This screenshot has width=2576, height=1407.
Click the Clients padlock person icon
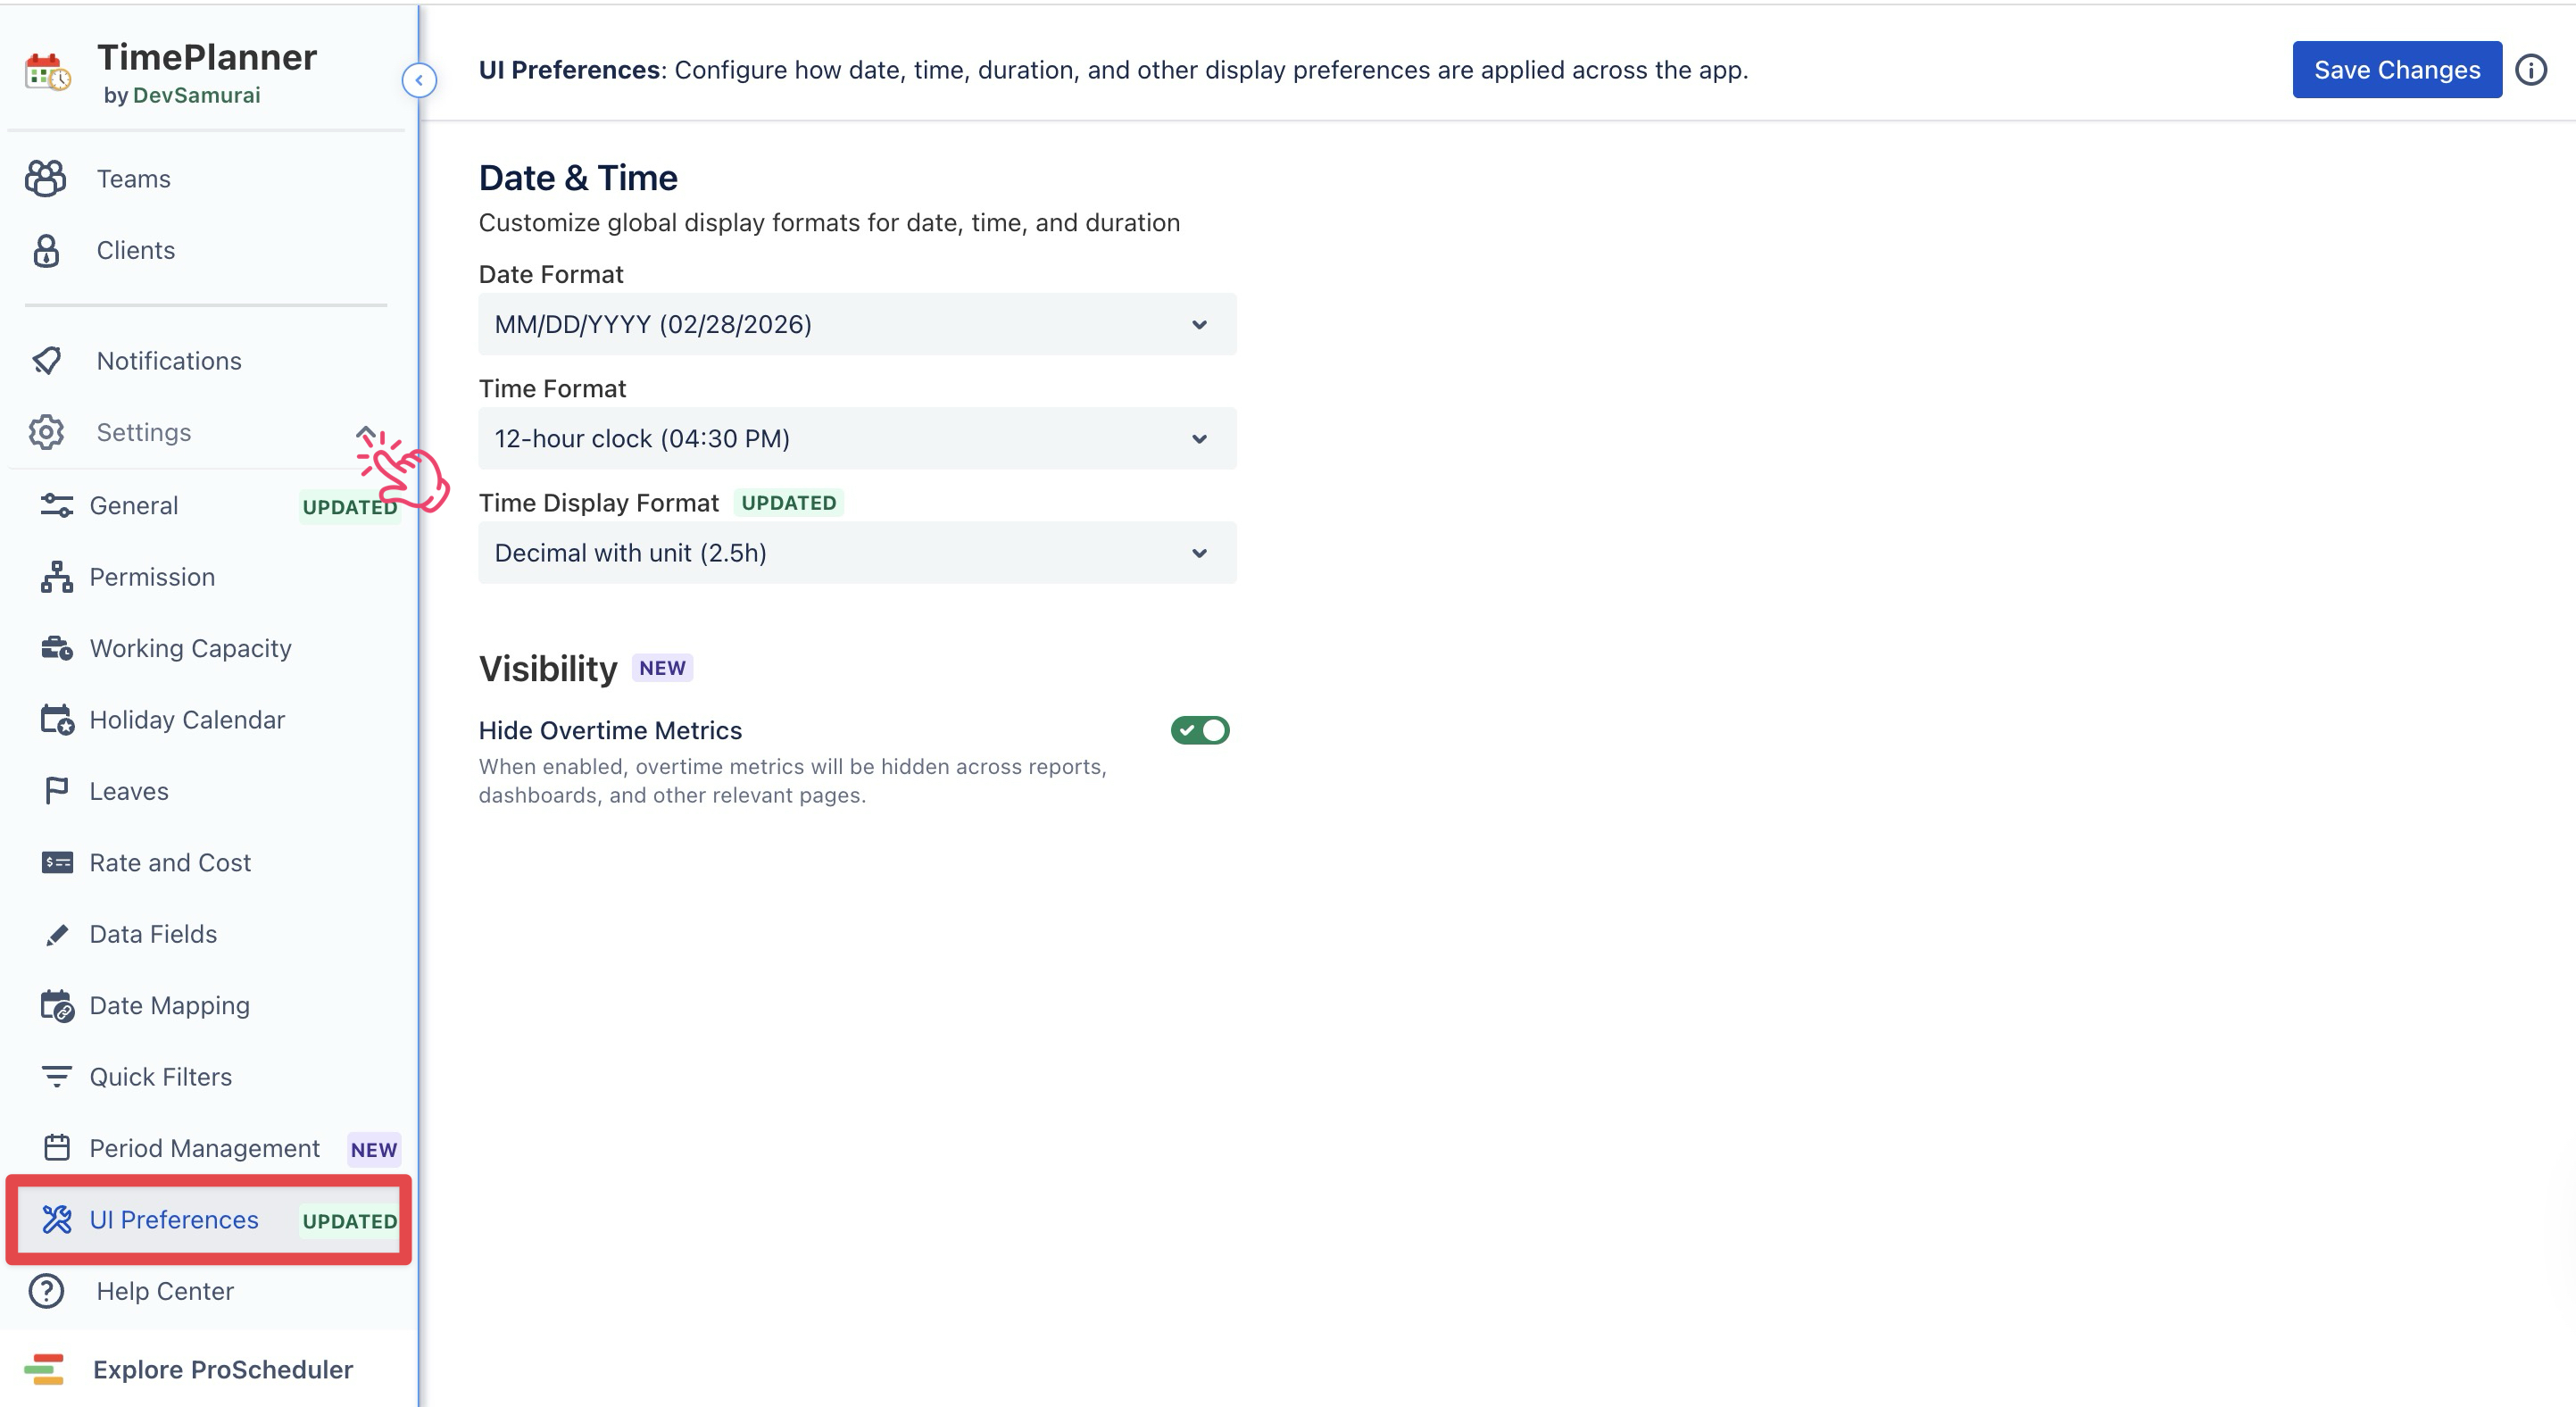click(x=46, y=251)
